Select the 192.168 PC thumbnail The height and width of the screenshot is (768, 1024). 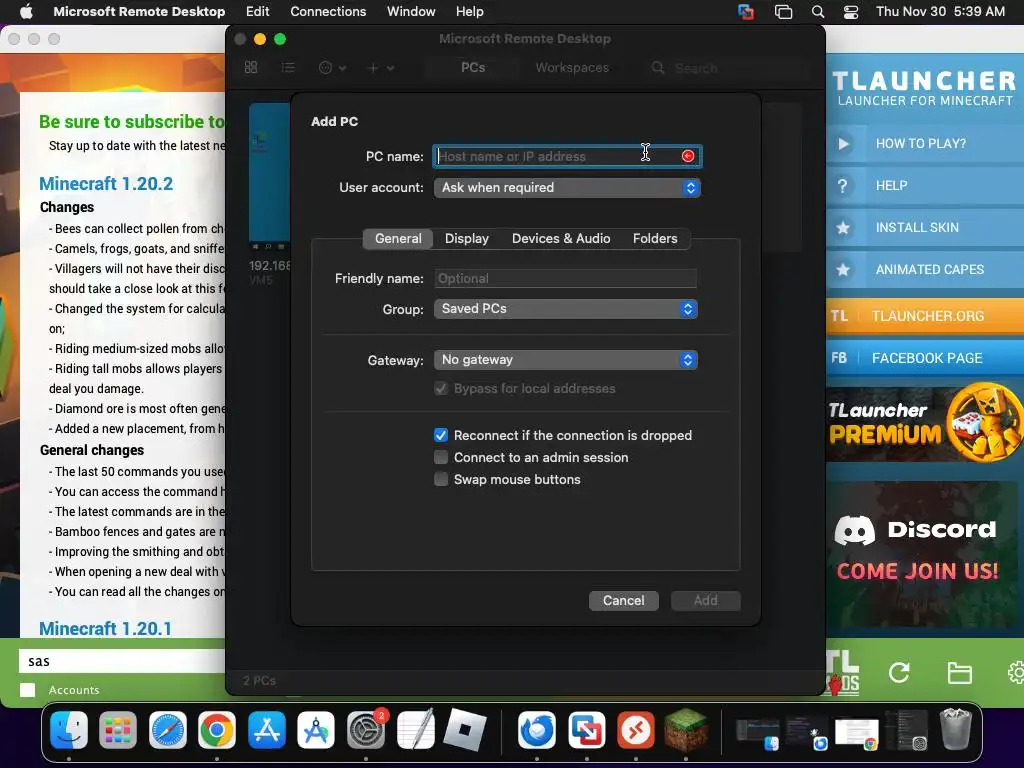[269, 176]
